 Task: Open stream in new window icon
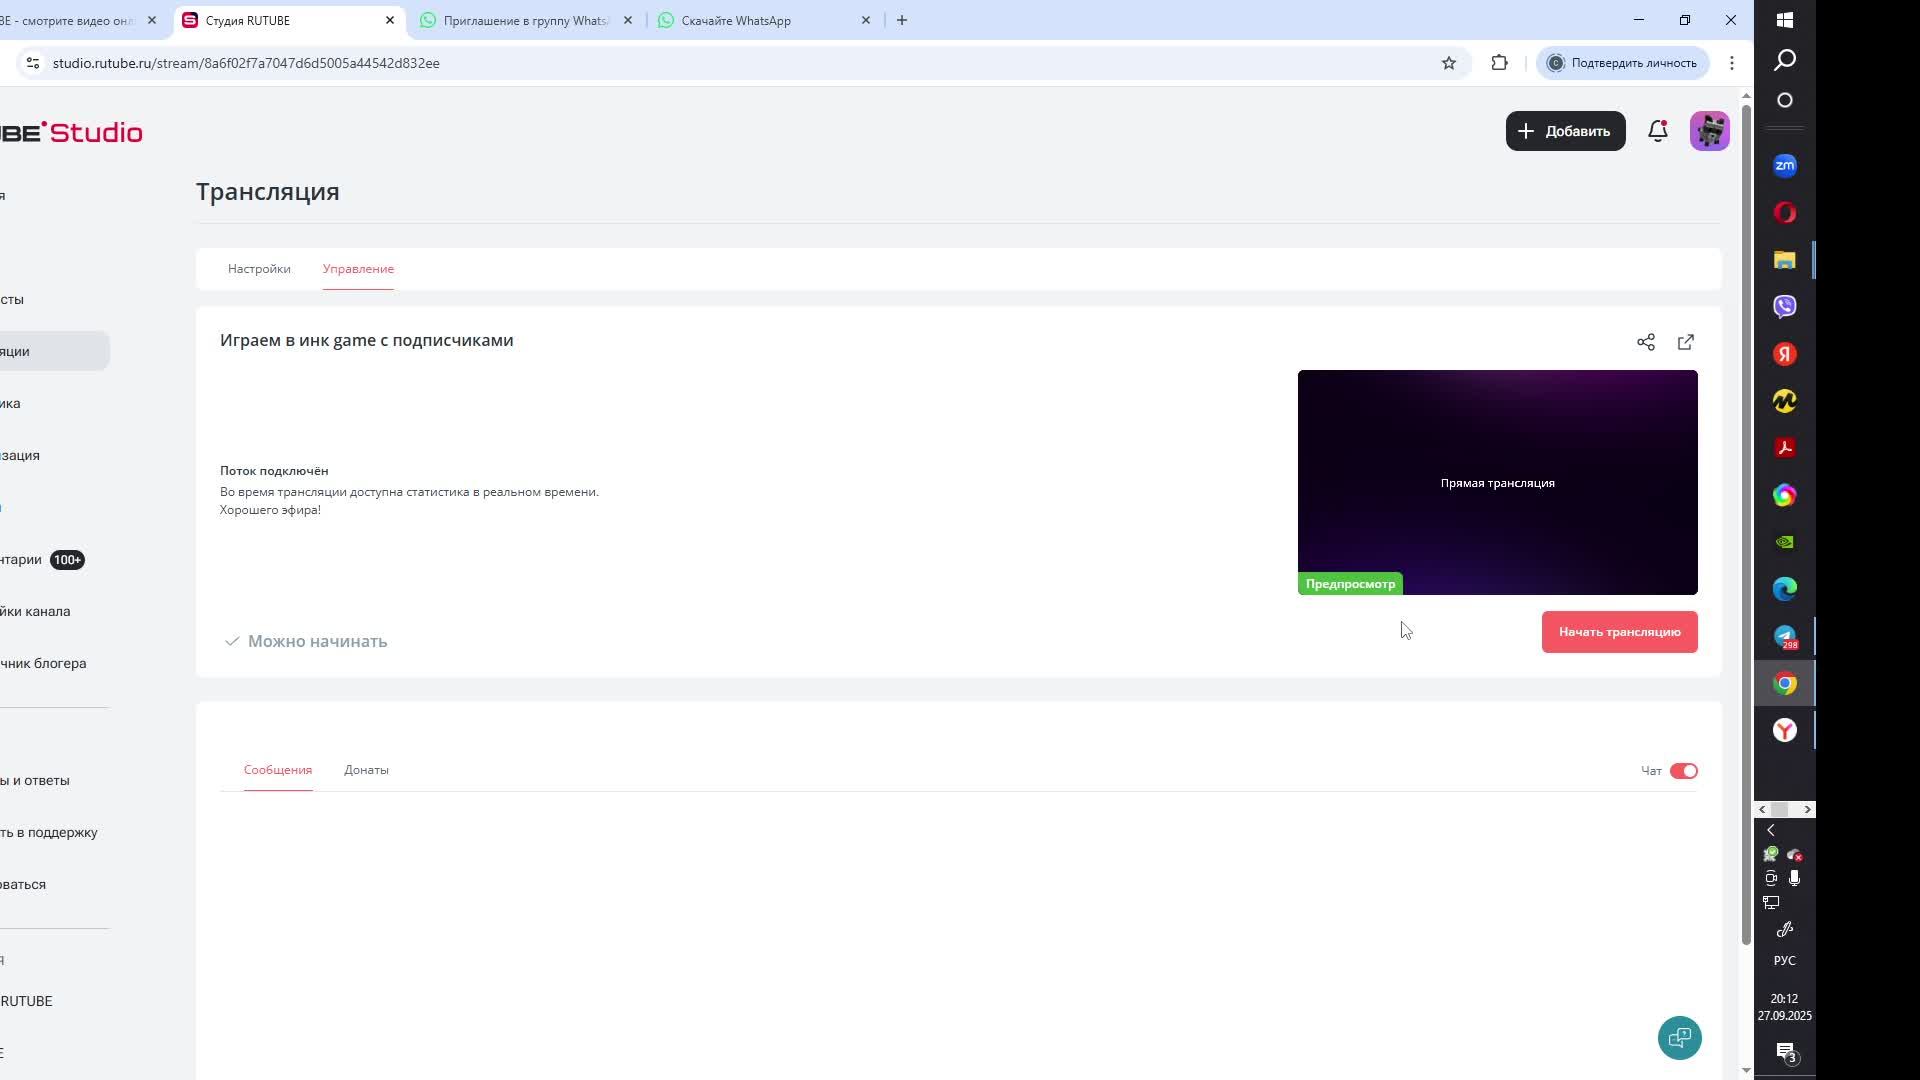(x=1685, y=342)
